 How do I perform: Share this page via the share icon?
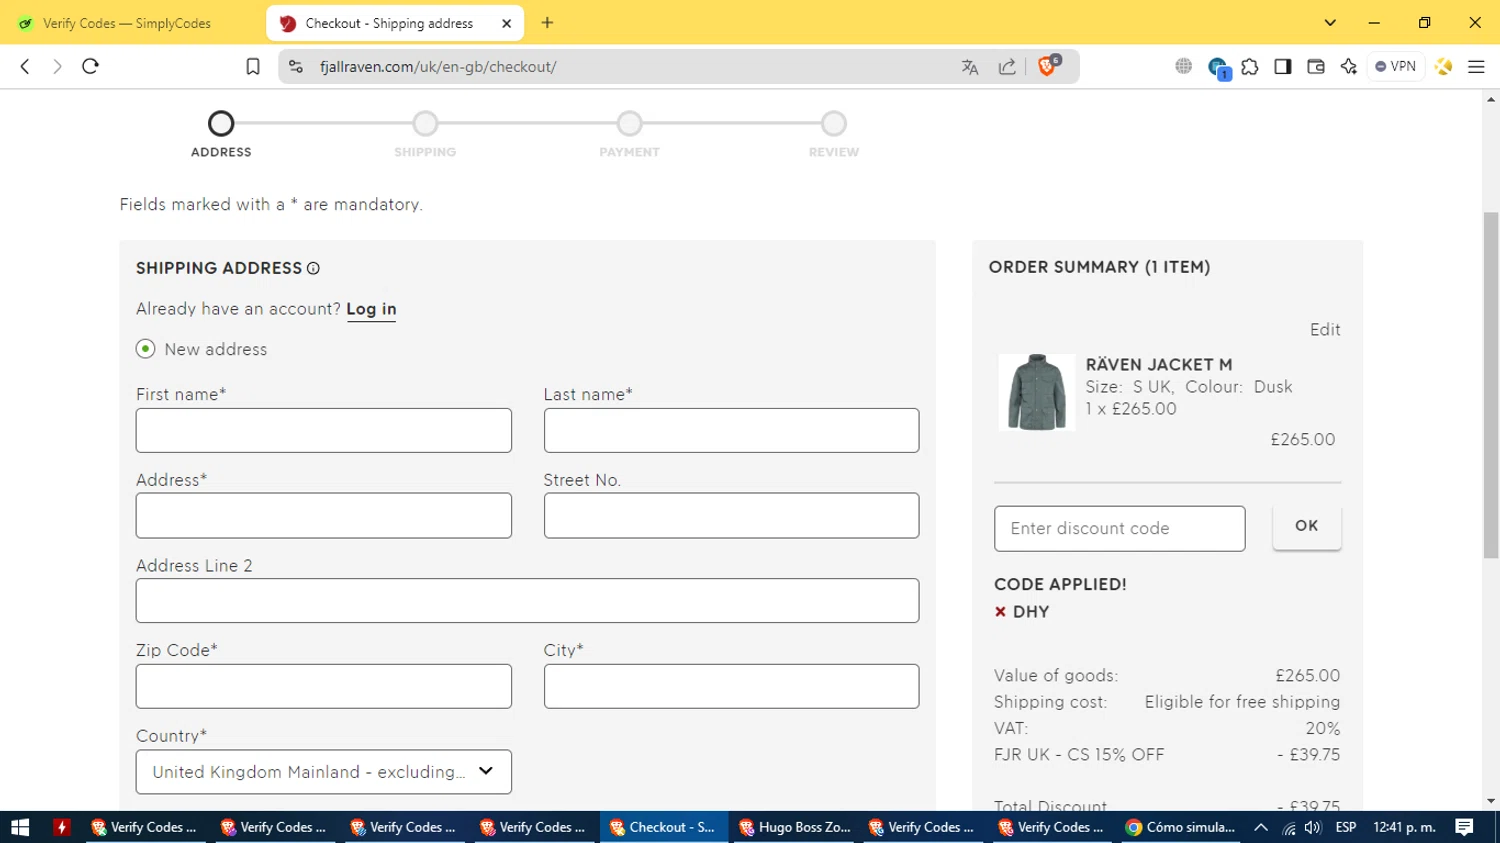pos(1007,67)
